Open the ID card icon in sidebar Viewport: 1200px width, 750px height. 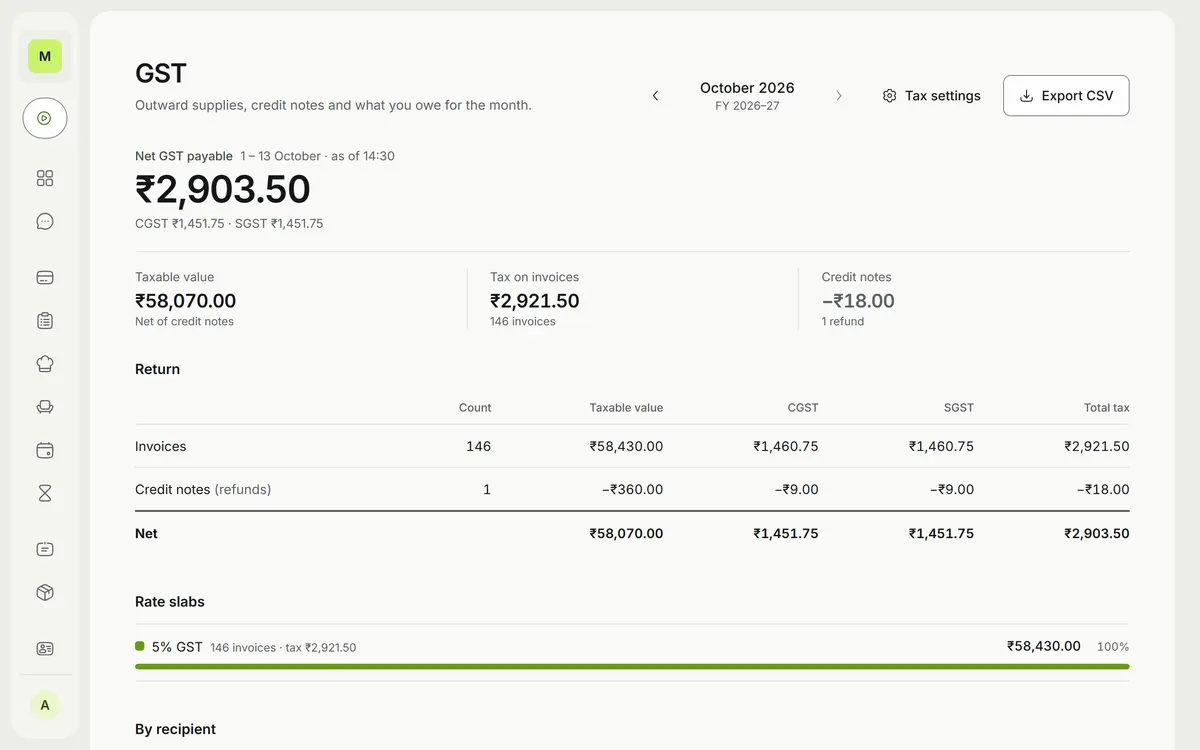(45, 648)
